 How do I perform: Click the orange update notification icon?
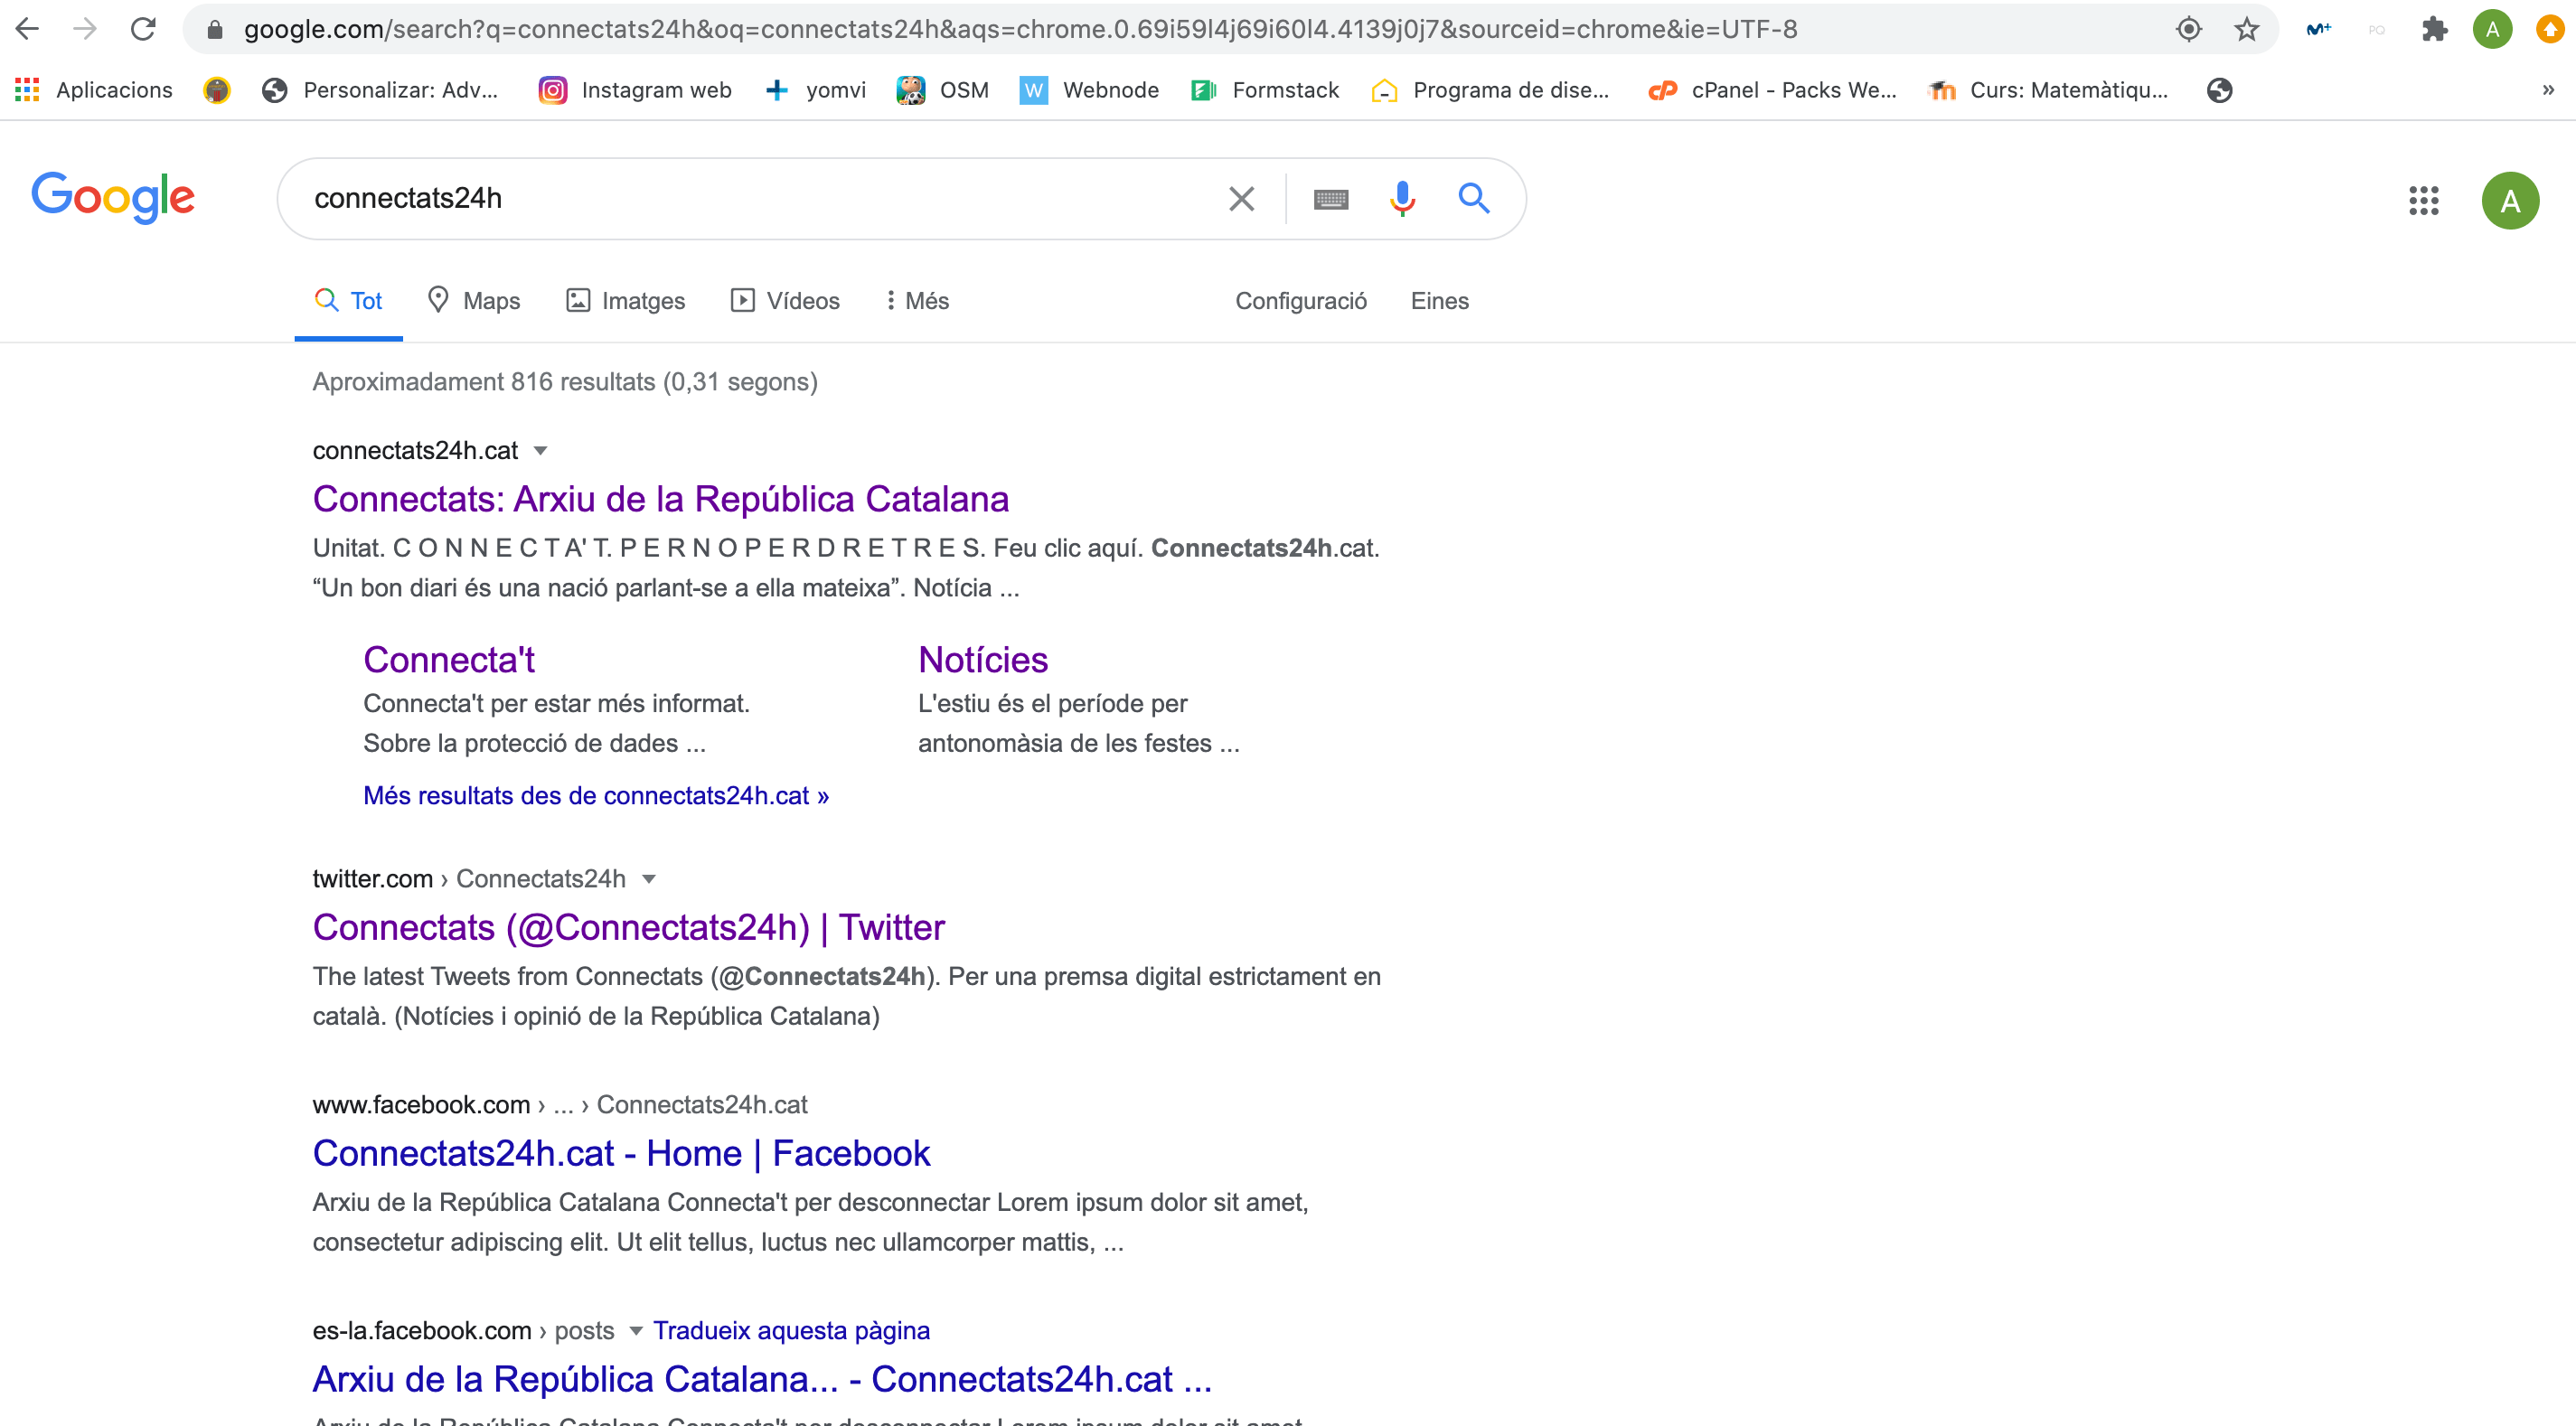(x=2551, y=30)
